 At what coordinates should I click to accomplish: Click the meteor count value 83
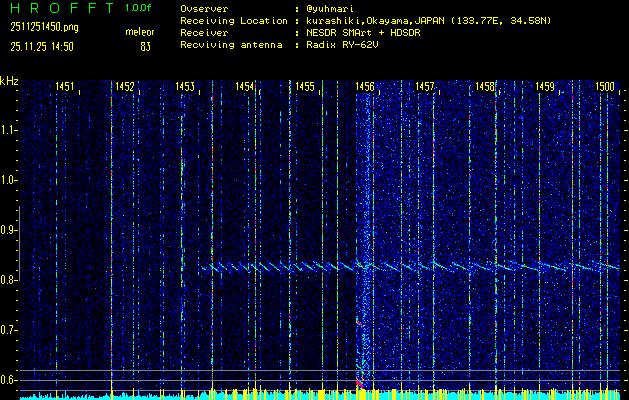coord(146,46)
